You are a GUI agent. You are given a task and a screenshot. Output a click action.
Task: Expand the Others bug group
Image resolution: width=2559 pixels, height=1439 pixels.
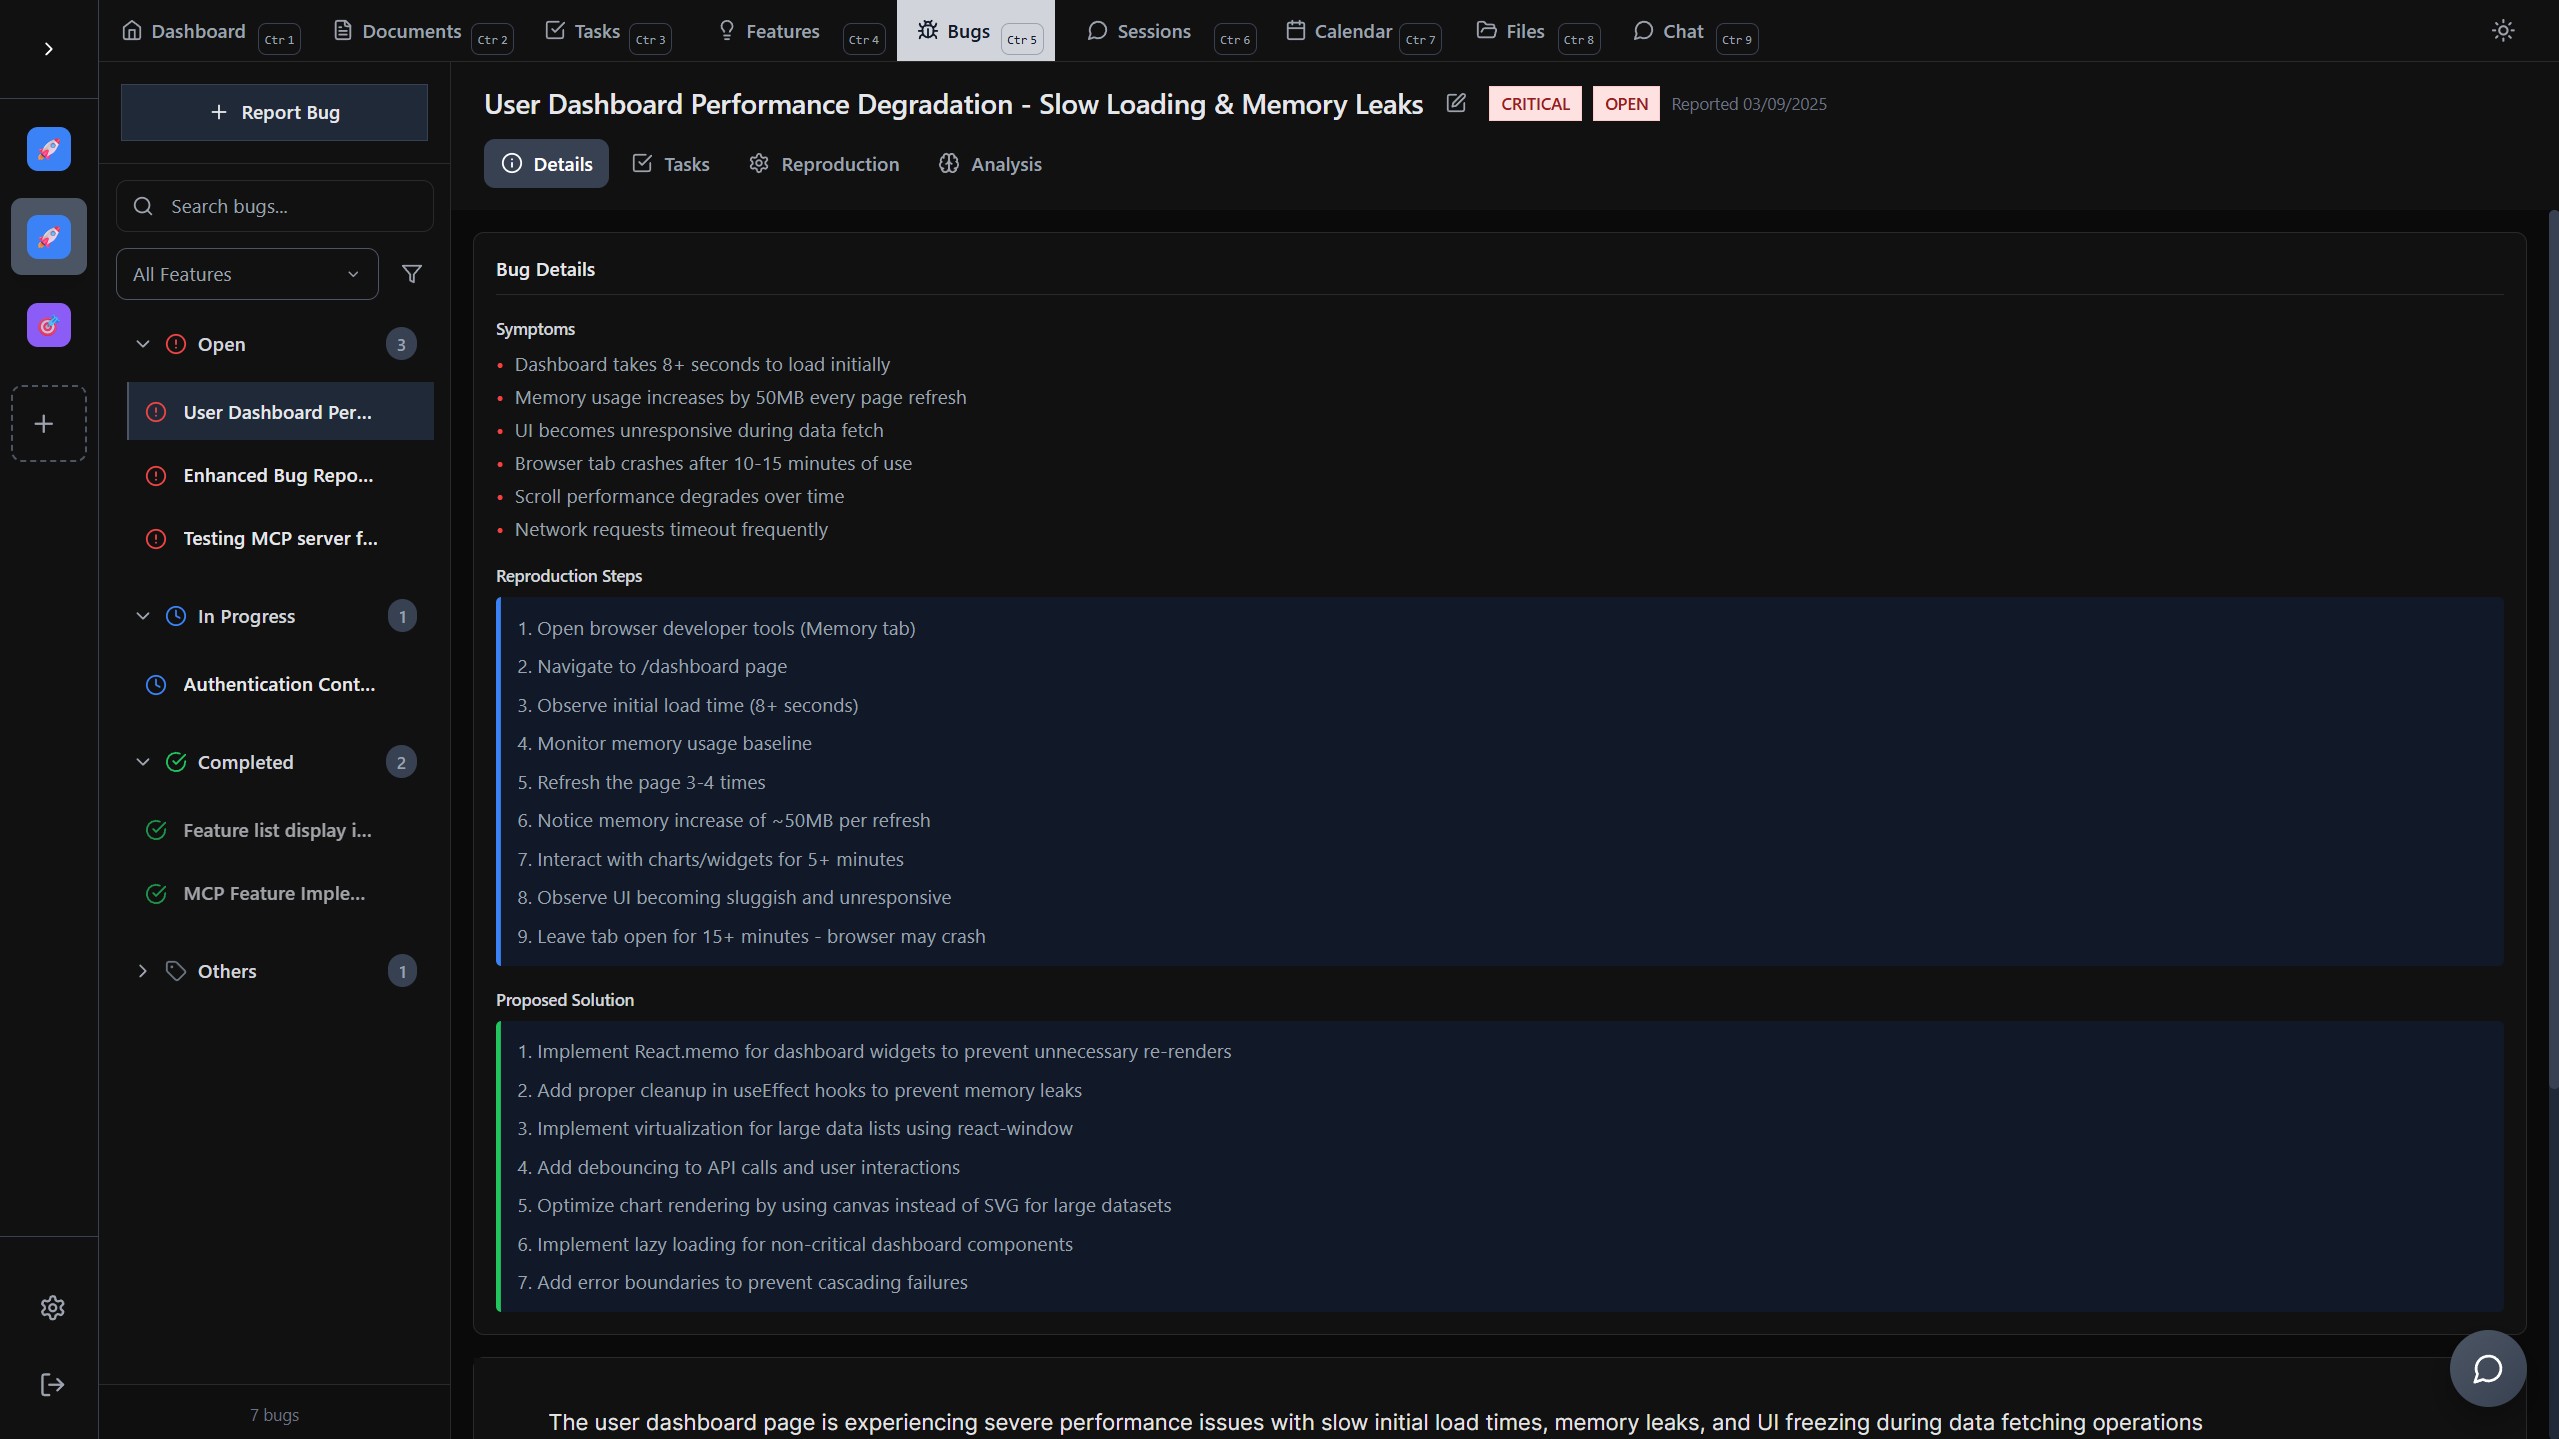143,971
